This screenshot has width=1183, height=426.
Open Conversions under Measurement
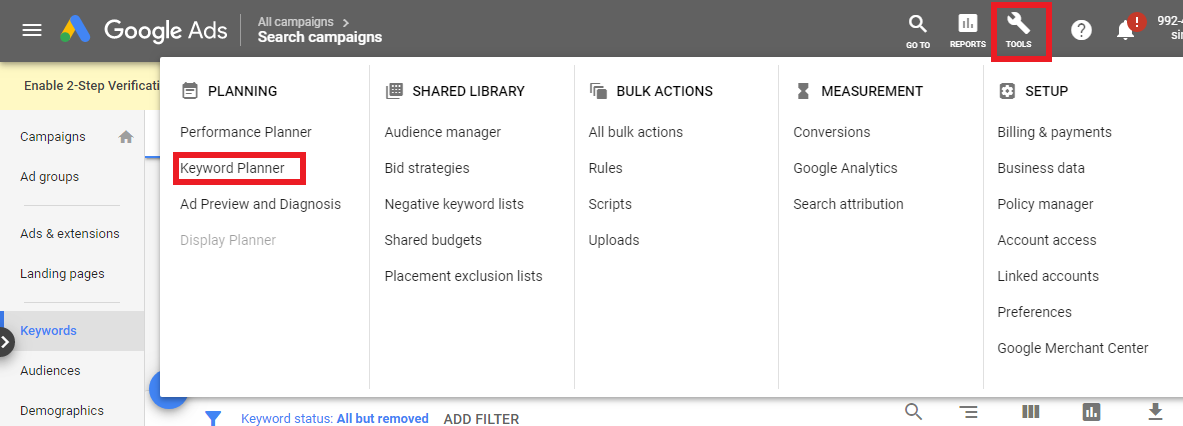click(x=831, y=132)
